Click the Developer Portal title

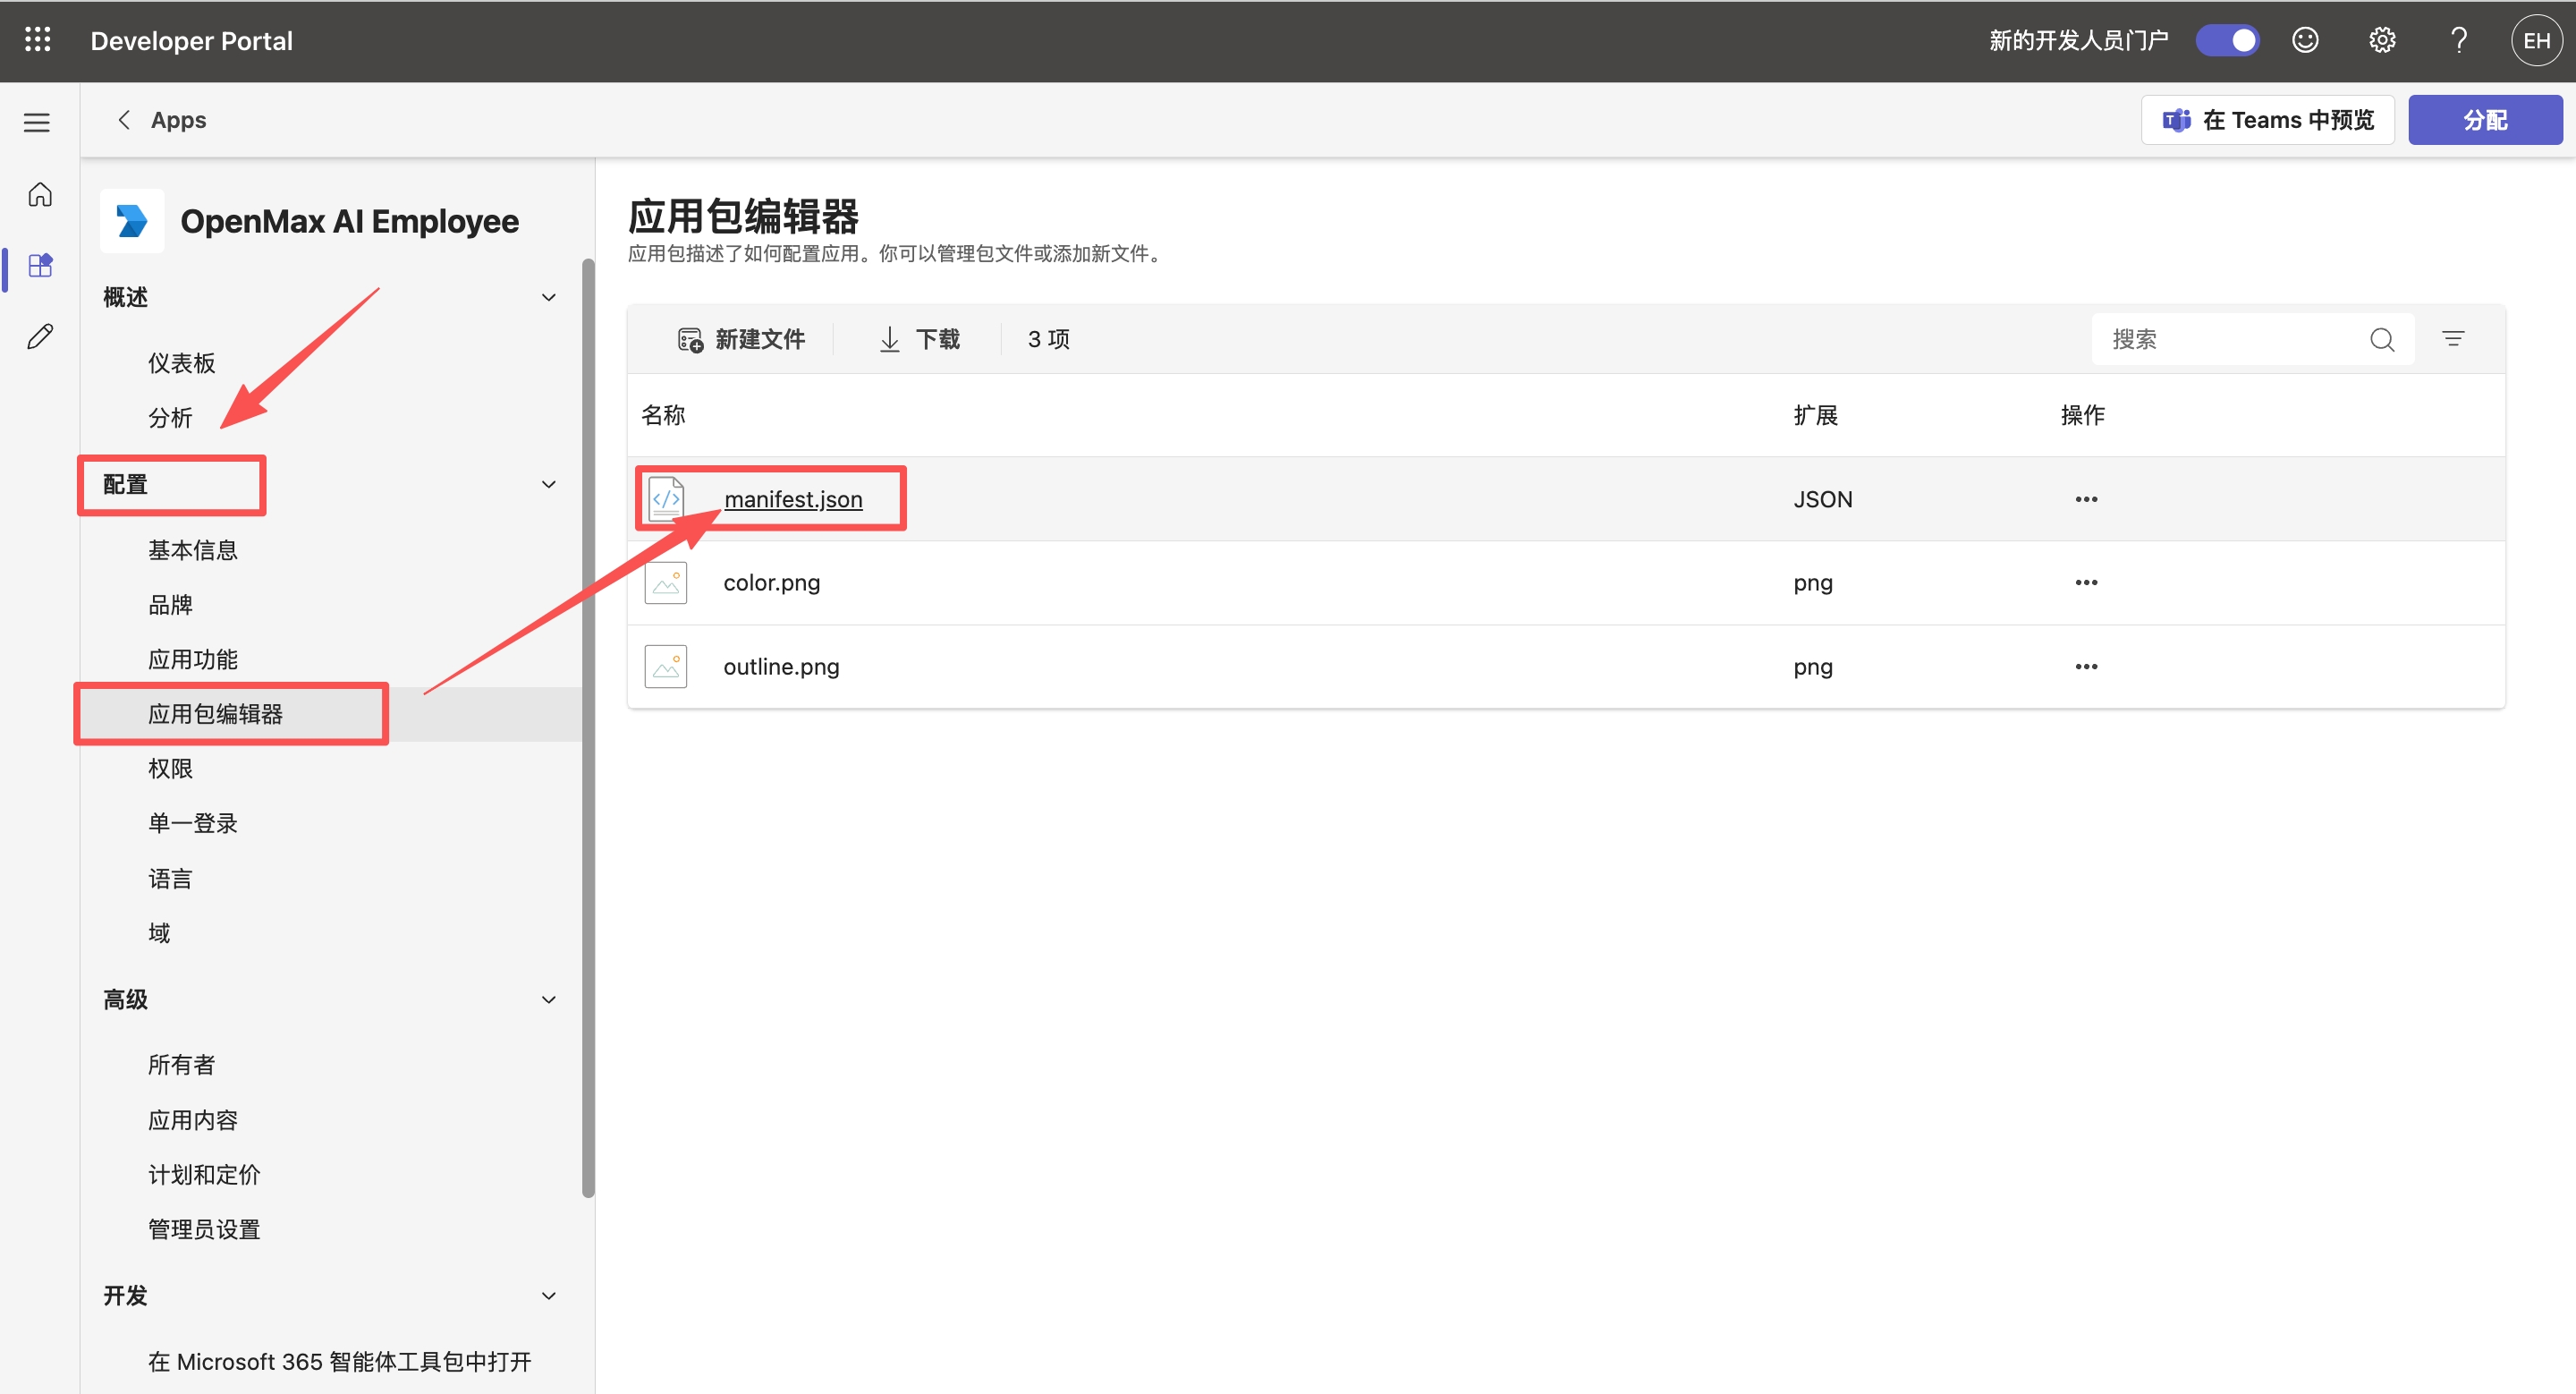pyautogui.click(x=191, y=40)
